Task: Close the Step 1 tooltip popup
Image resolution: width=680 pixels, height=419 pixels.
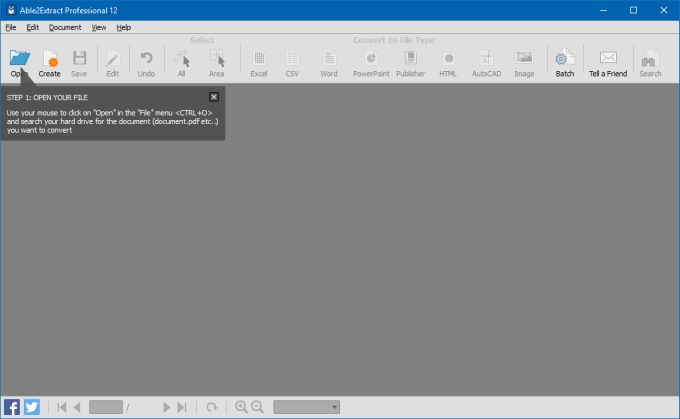Action: (214, 97)
